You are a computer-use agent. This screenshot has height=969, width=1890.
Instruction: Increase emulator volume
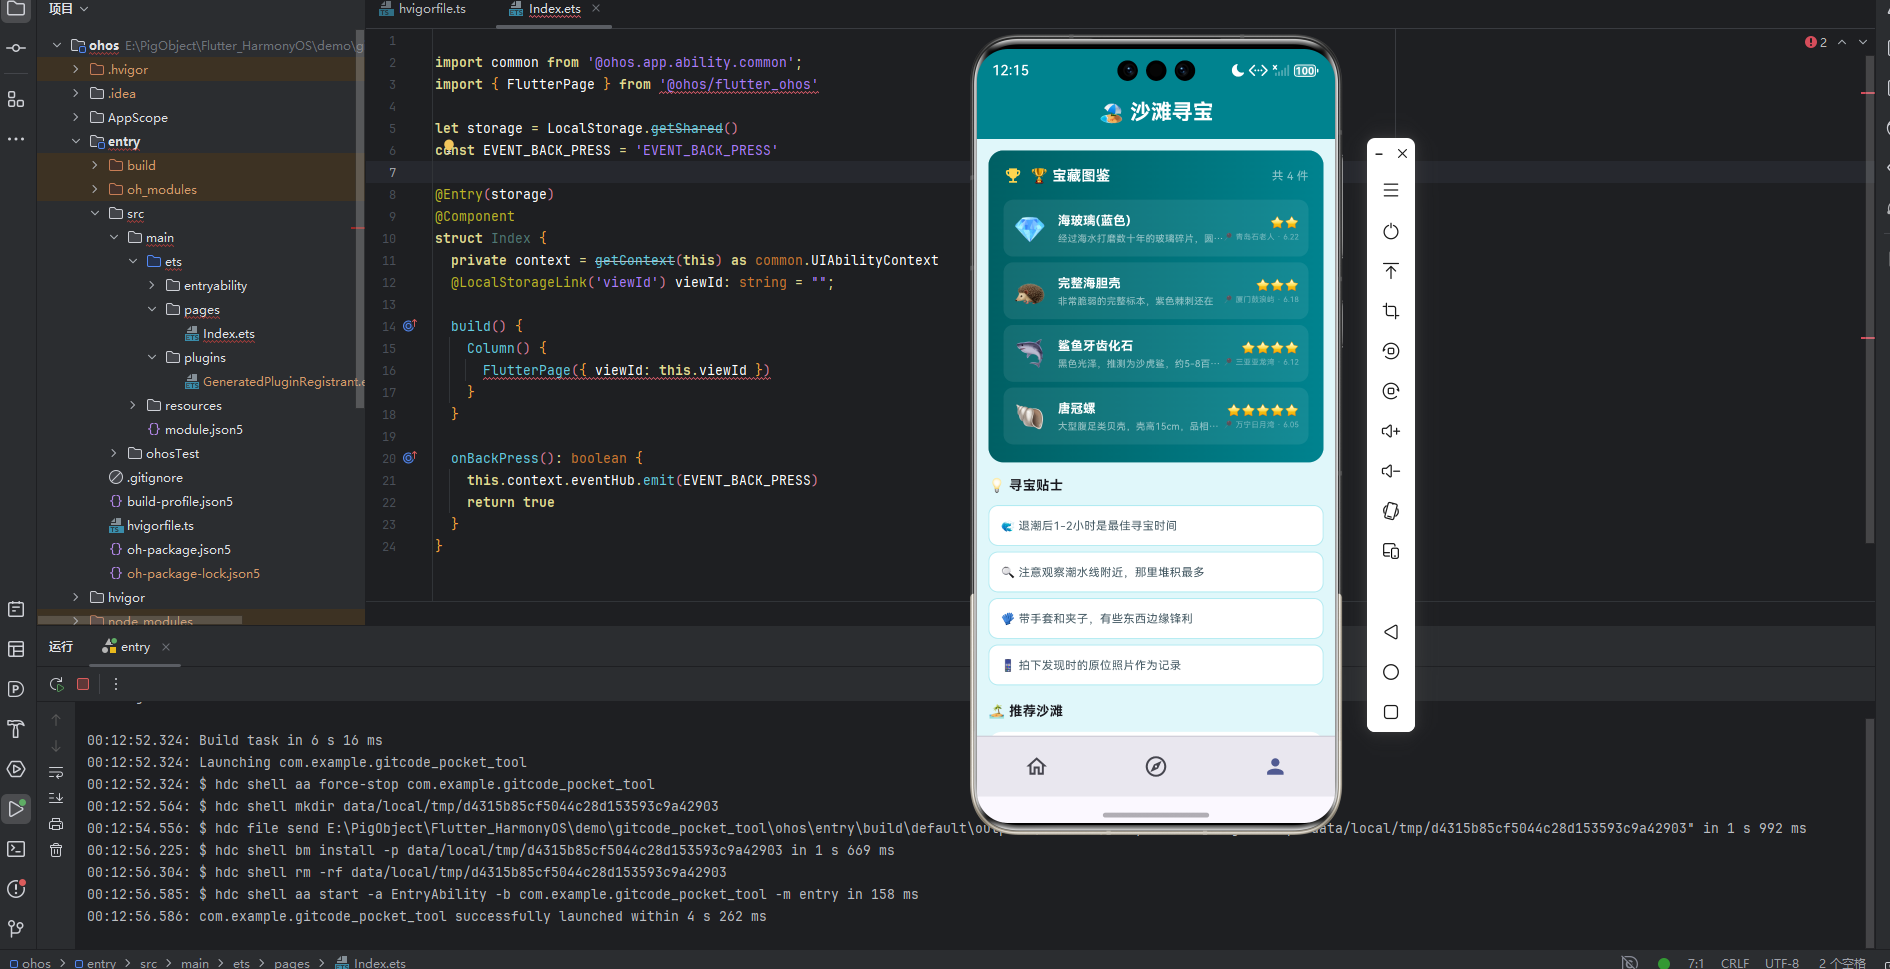1391,431
